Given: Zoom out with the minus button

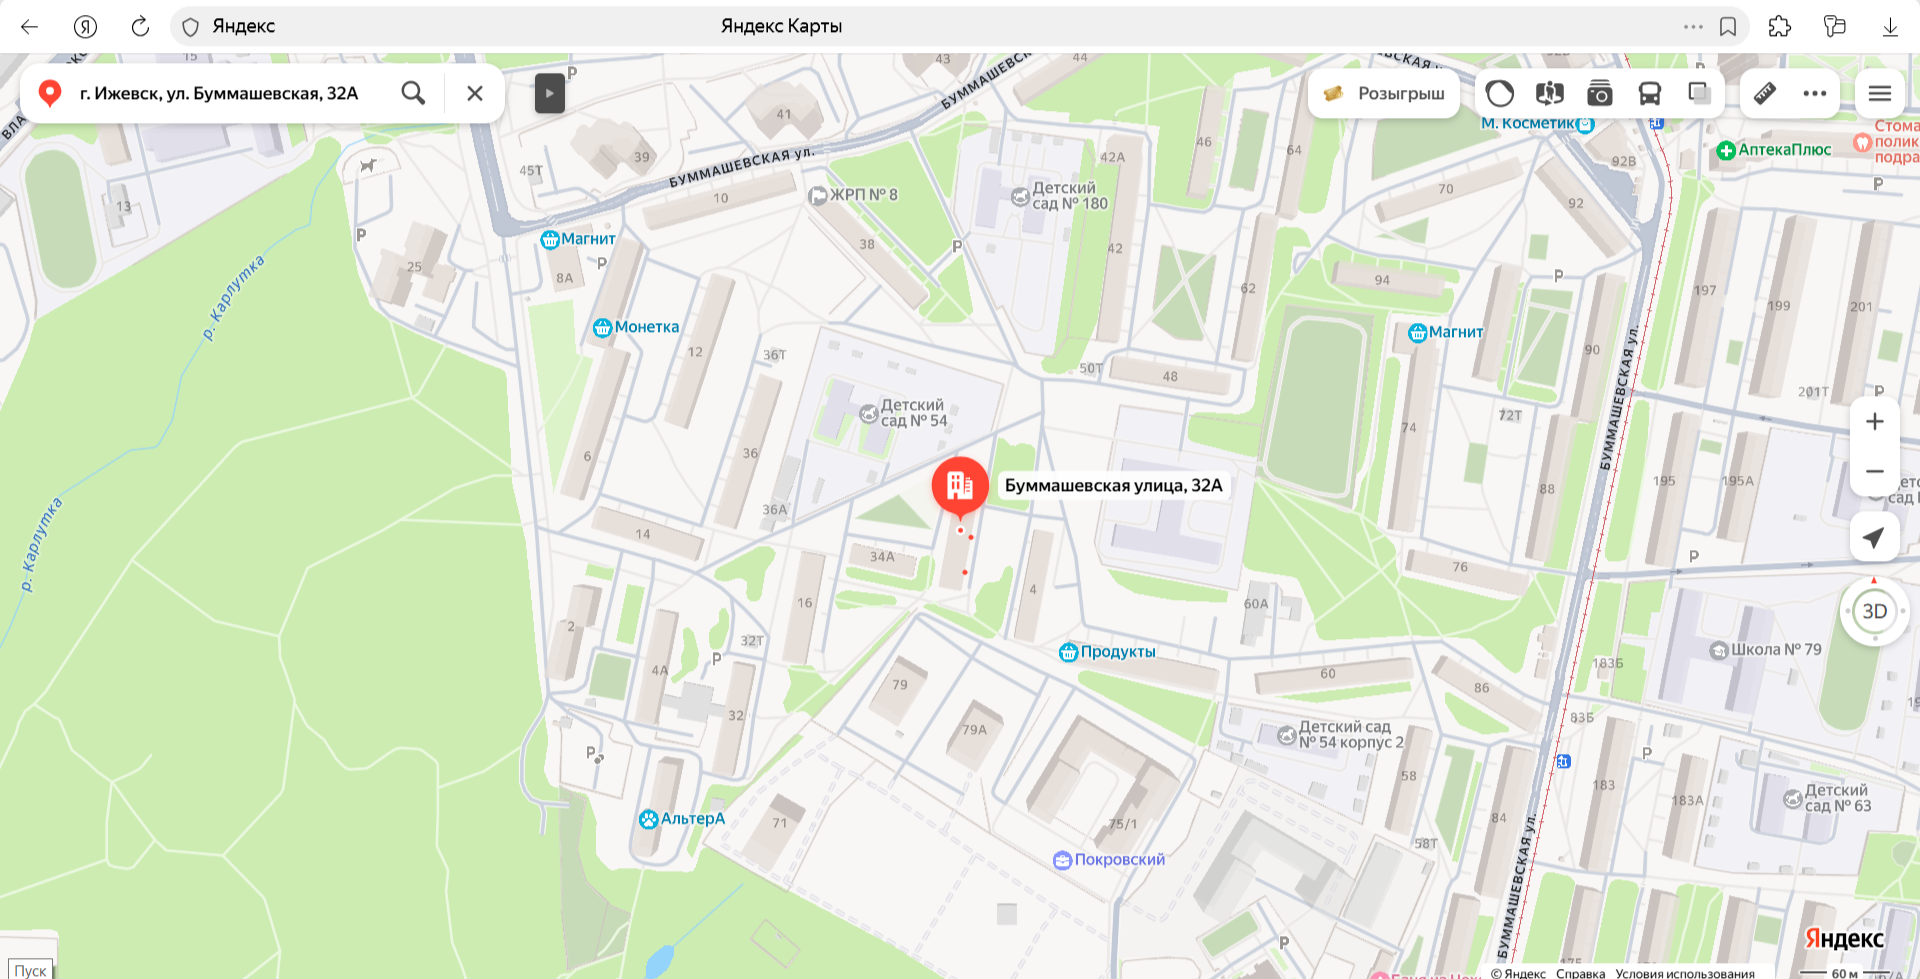Looking at the screenshot, I should [1875, 471].
